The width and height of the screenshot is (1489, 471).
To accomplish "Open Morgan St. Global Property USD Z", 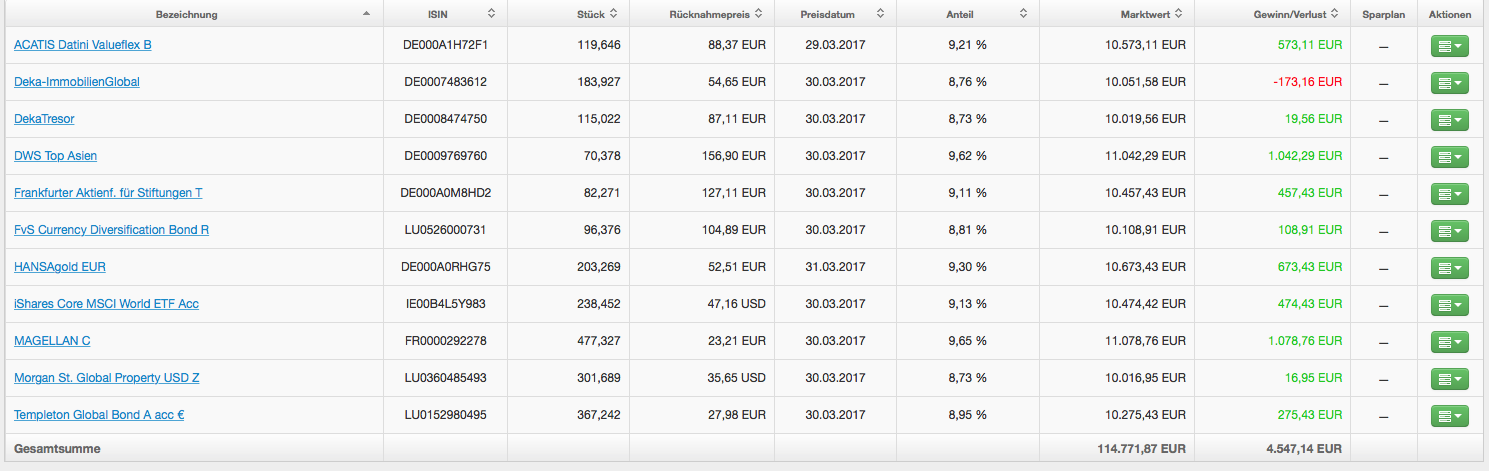I will click(106, 378).
